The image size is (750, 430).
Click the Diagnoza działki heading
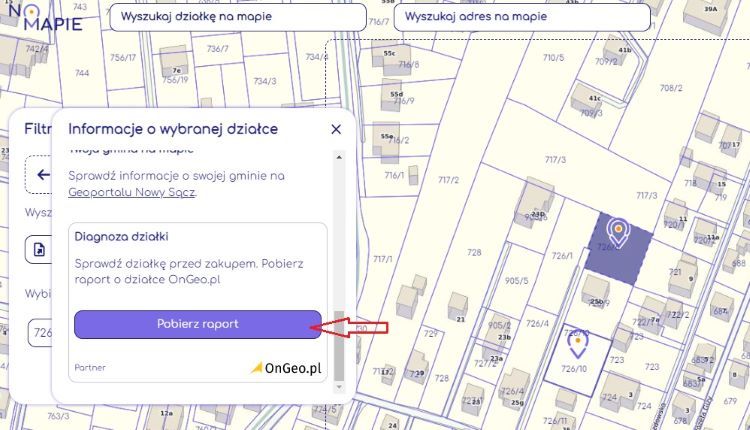tap(121, 237)
